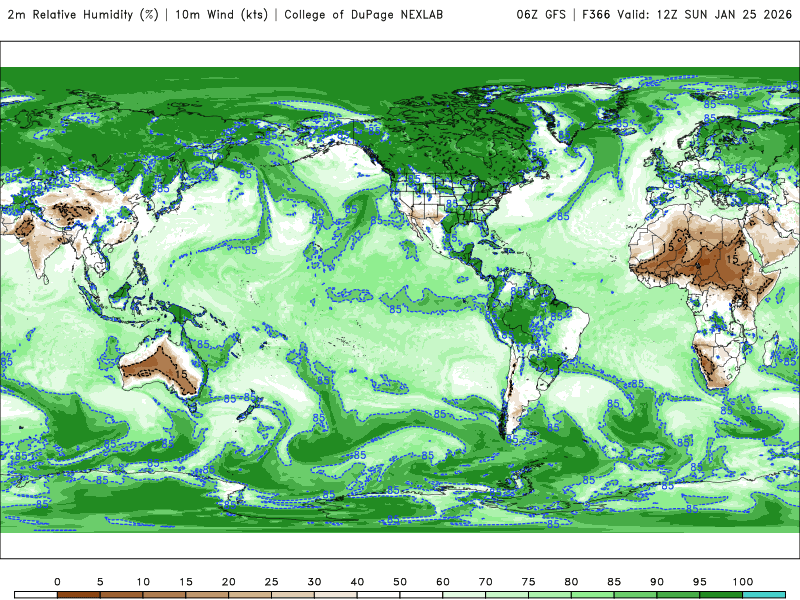
Task: Select the brown 5–10 legend swatch
Action: [121, 595]
